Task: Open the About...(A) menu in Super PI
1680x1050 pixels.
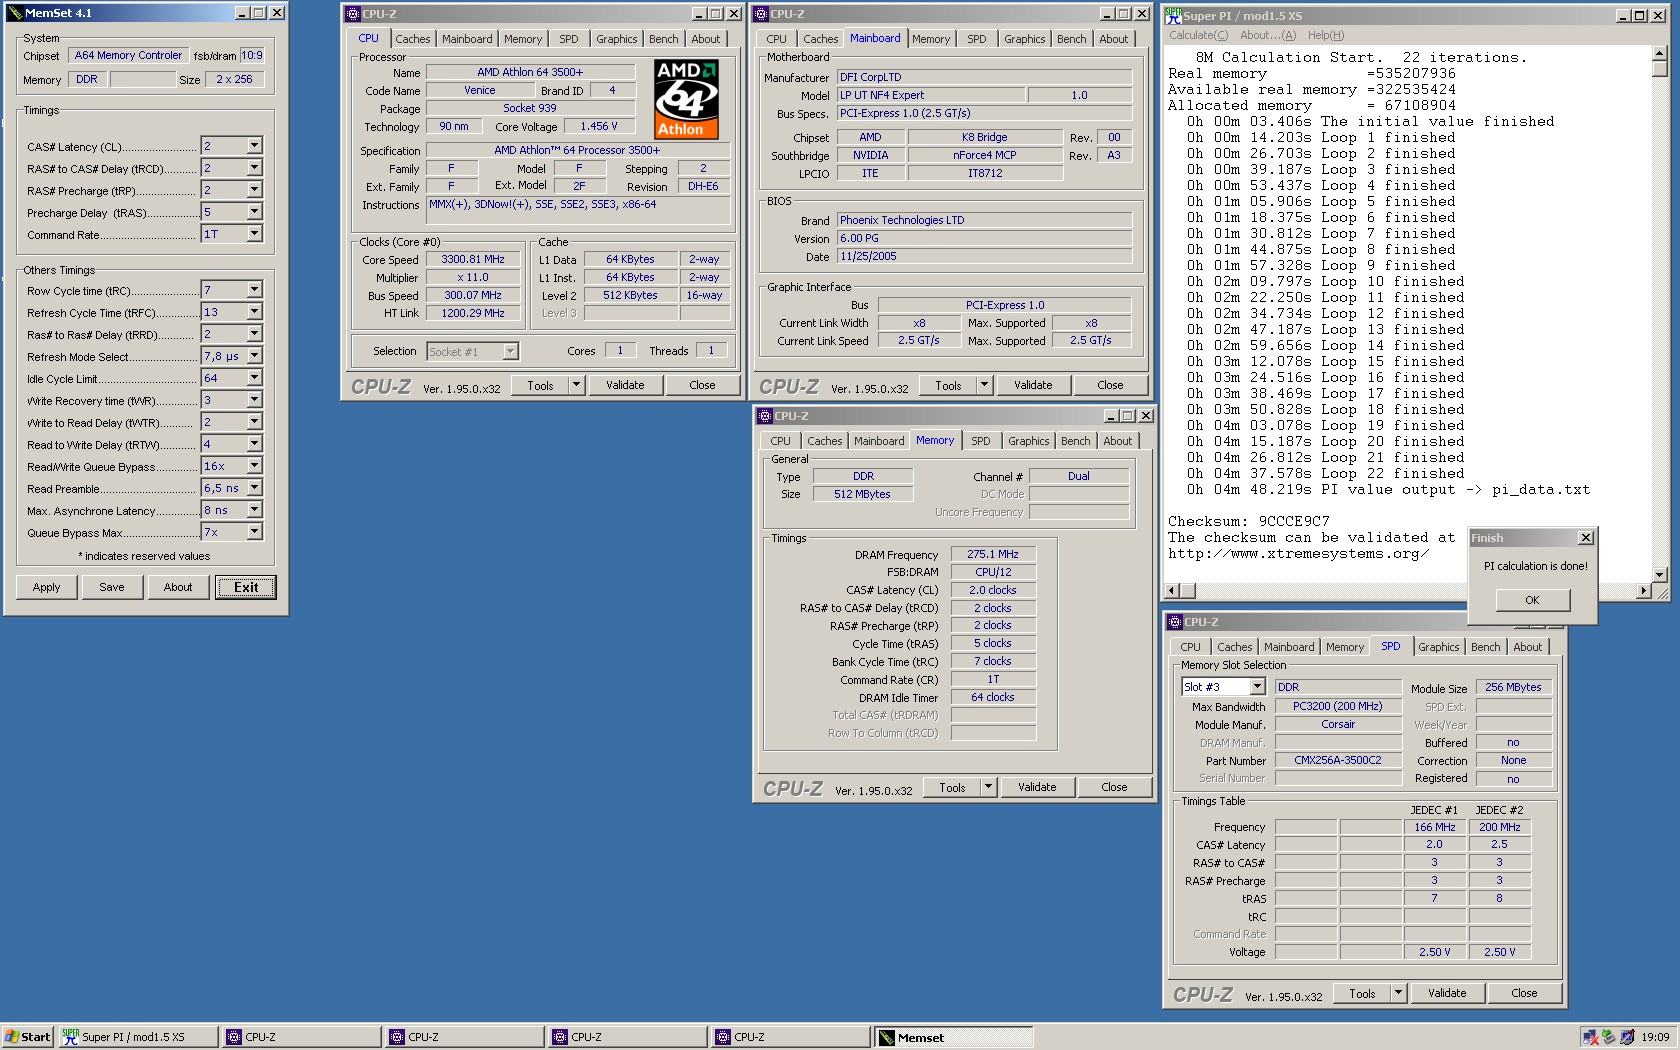Action: coord(1268,35)
